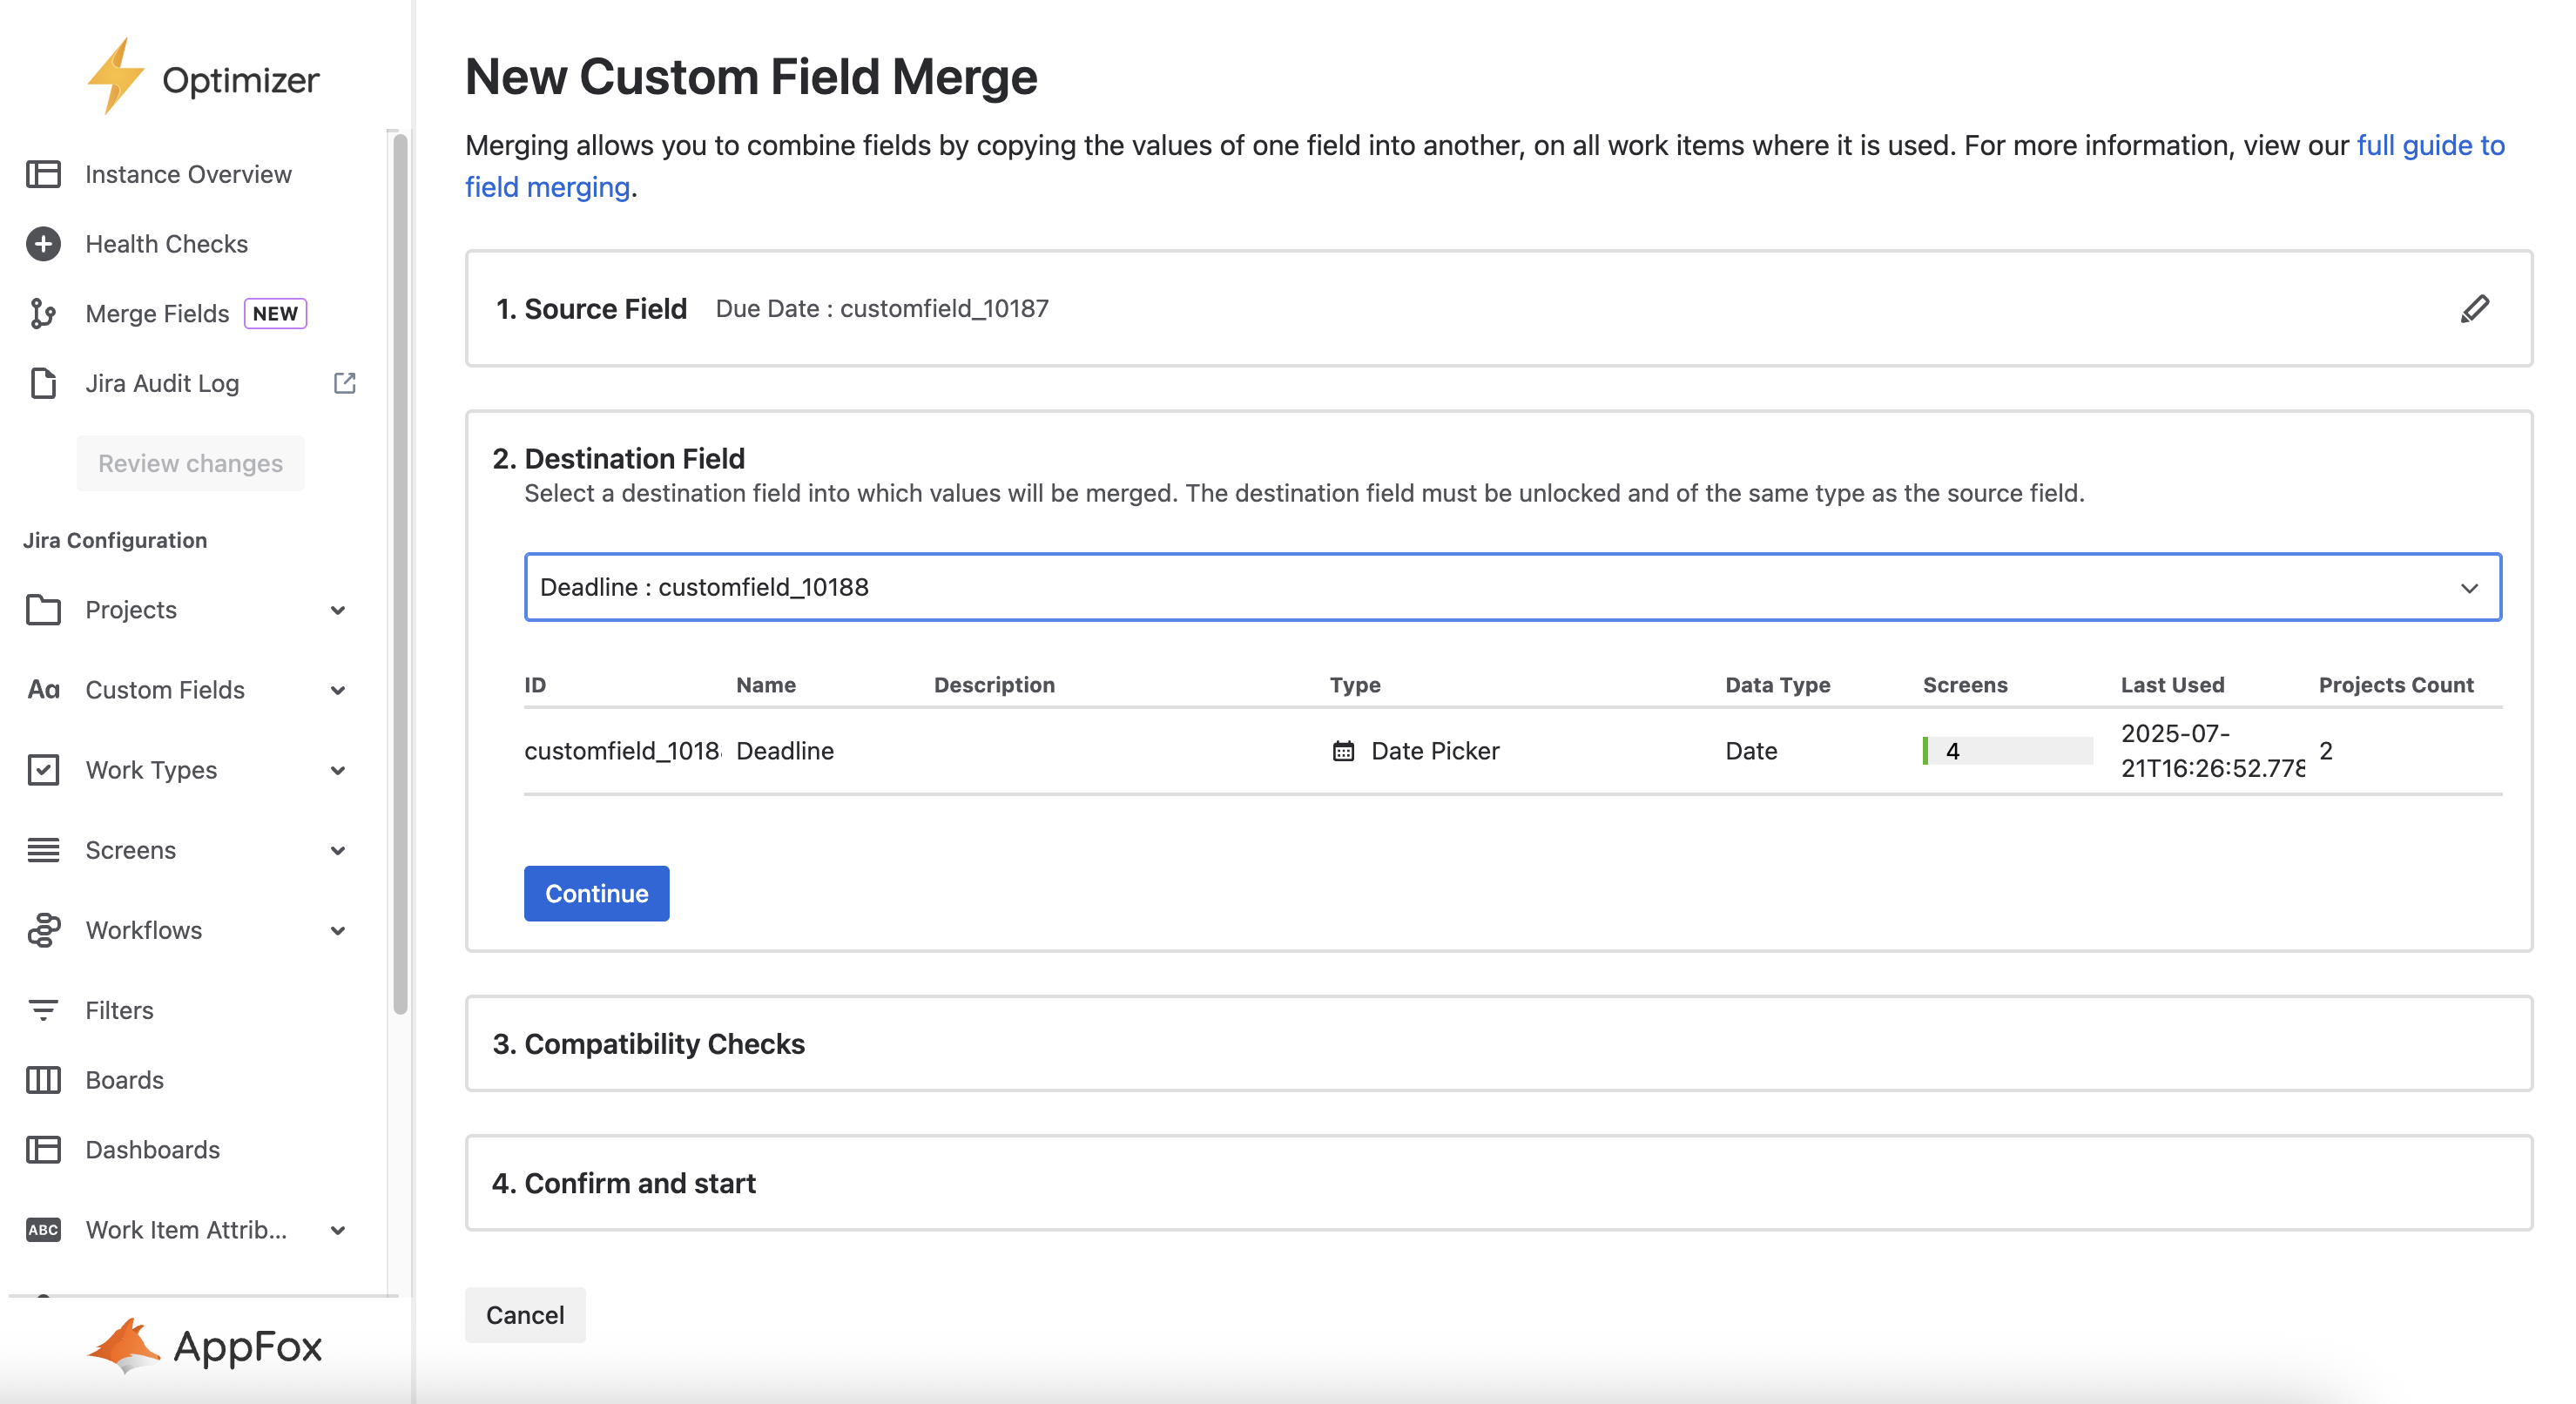Click the sidebar vertical scrollbar
This screenshot has width=2576, height=1404.
pyautogui.click(x=400, y=570)
